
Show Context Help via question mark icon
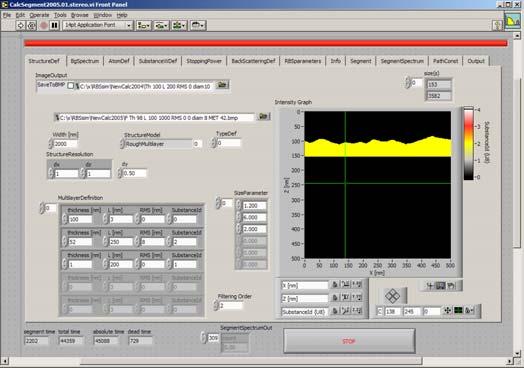497,25
